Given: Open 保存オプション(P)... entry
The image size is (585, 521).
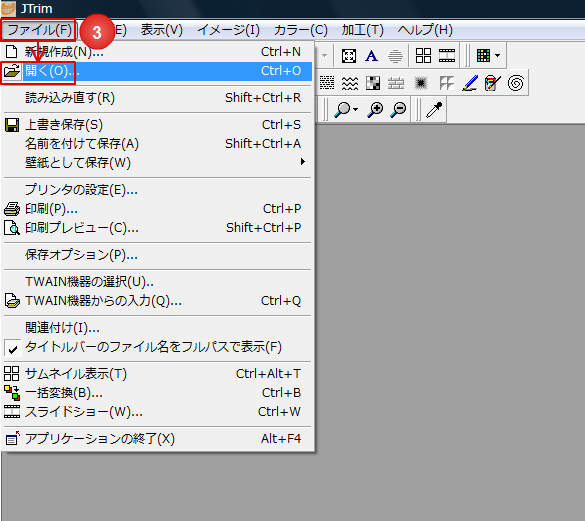Looking at the screenshot, I should click(x=157, y=255).
